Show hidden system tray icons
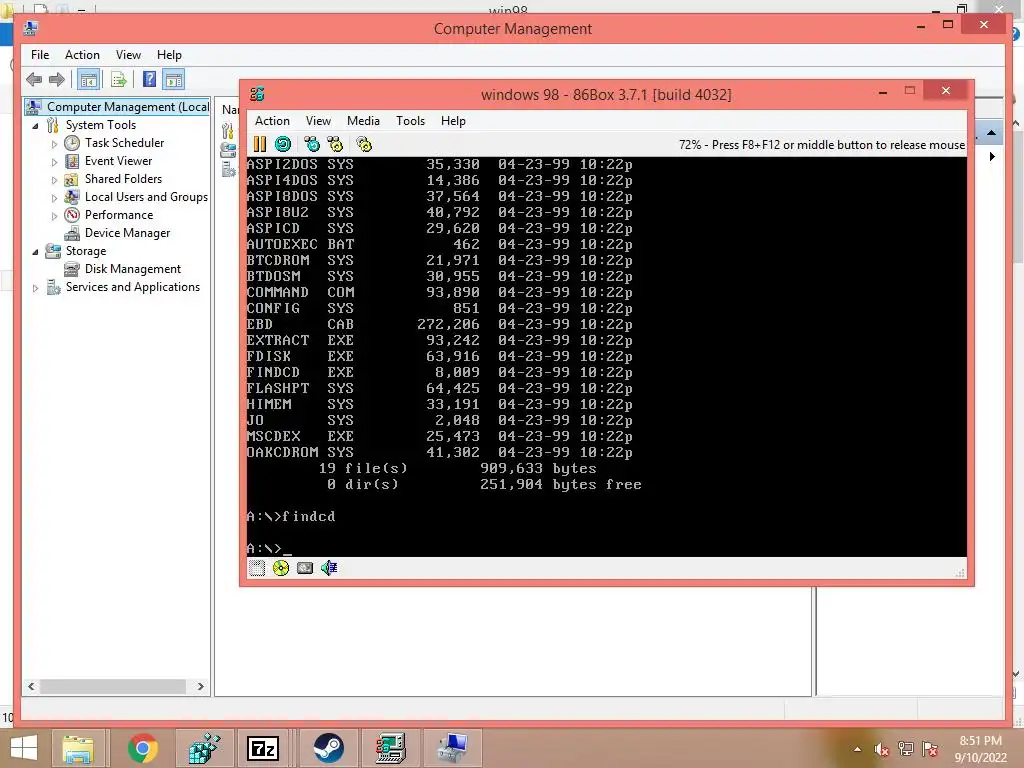This screenshot has width=1024, height=768. [857, 749]
